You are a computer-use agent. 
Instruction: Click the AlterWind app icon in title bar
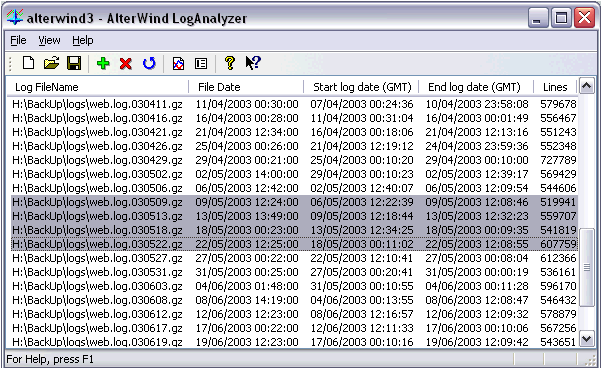pyautogui.click(x=15, y=17)
